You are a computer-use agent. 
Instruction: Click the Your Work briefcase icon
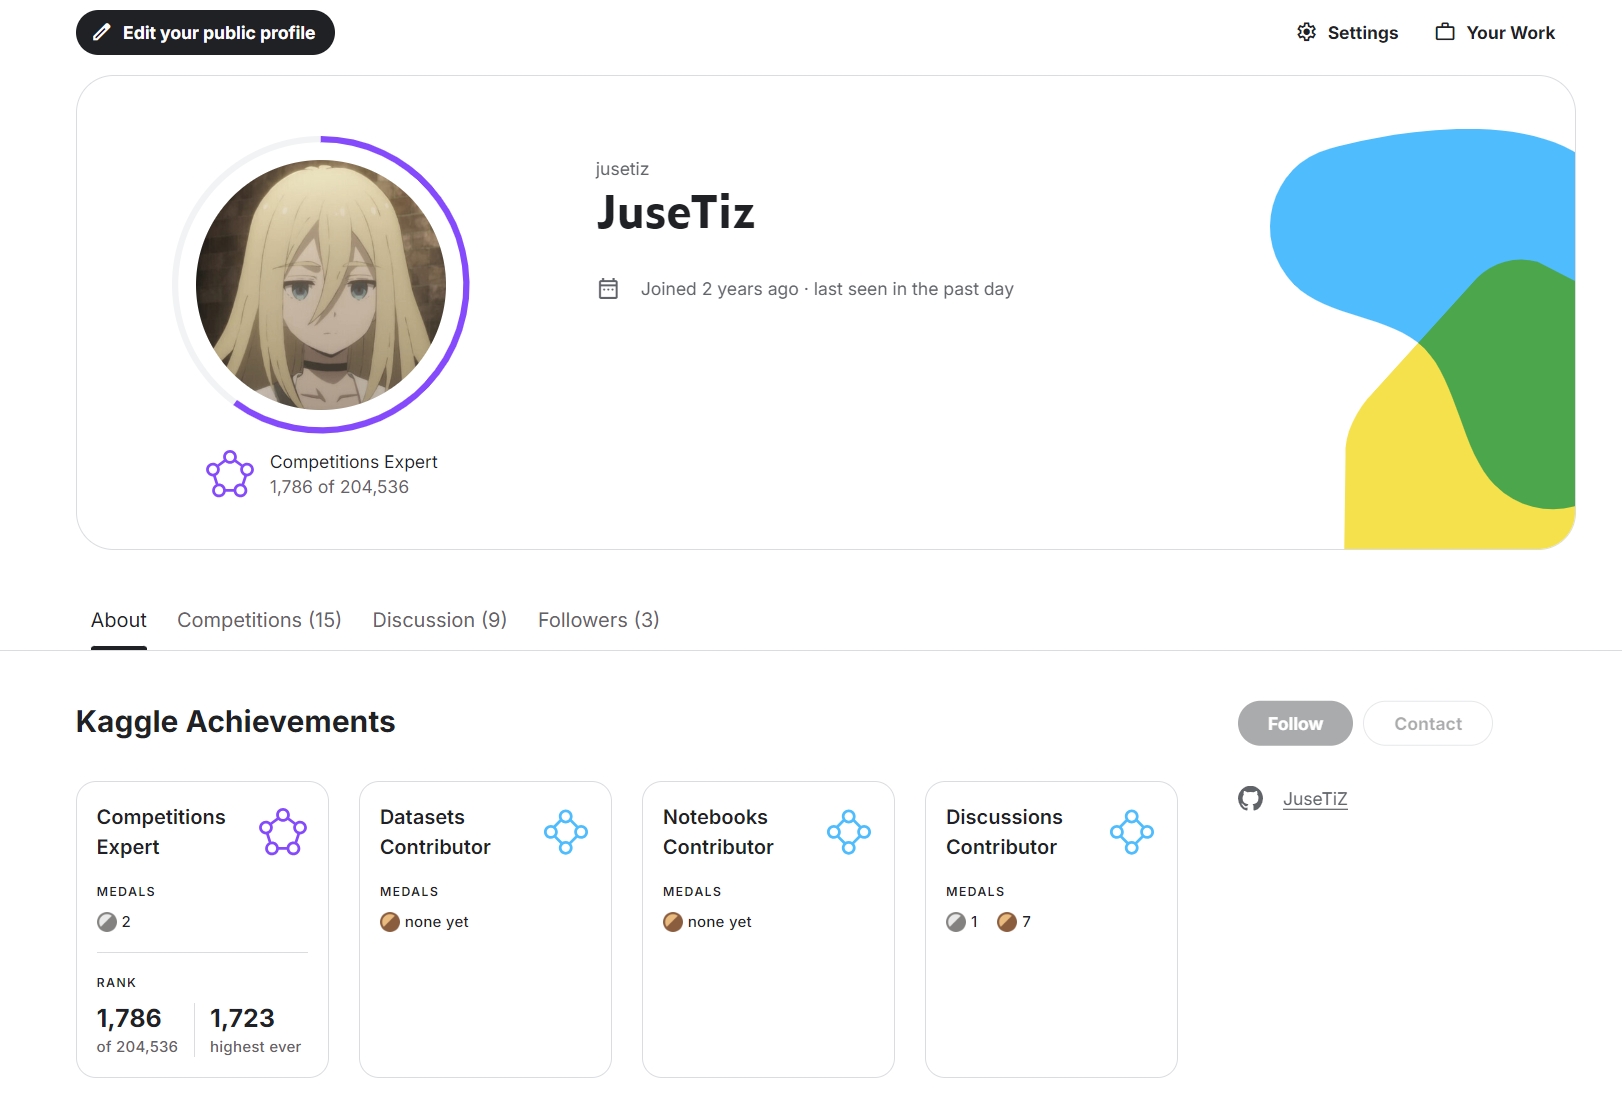tap(1444, 32)
